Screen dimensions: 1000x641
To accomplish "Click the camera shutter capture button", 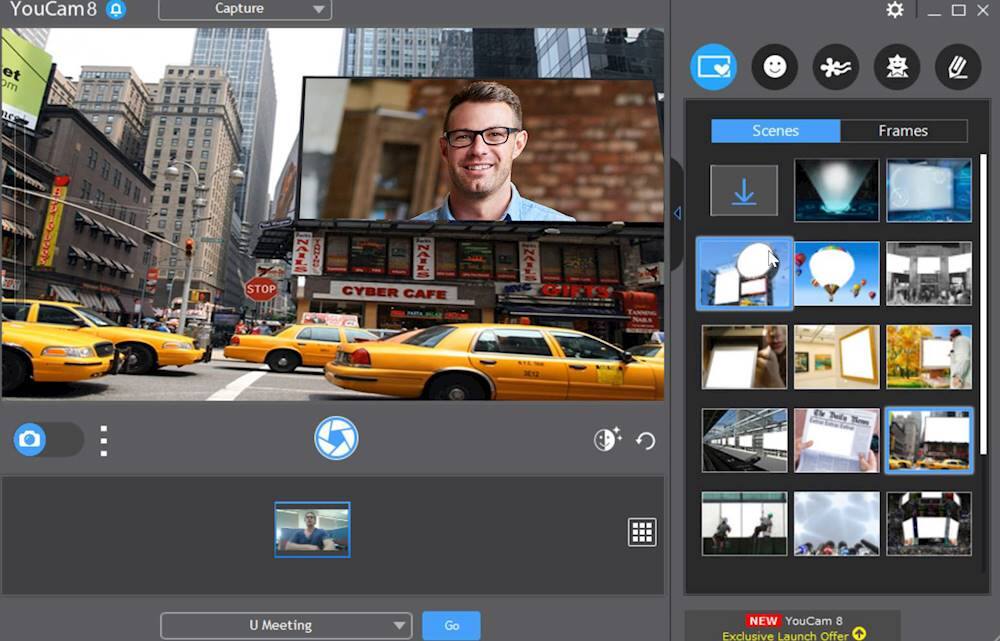I will coord(336,438).
